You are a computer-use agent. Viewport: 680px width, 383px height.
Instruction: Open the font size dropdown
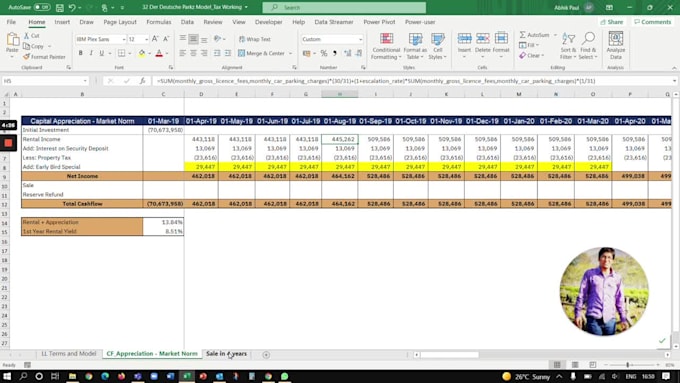(147, 39)
